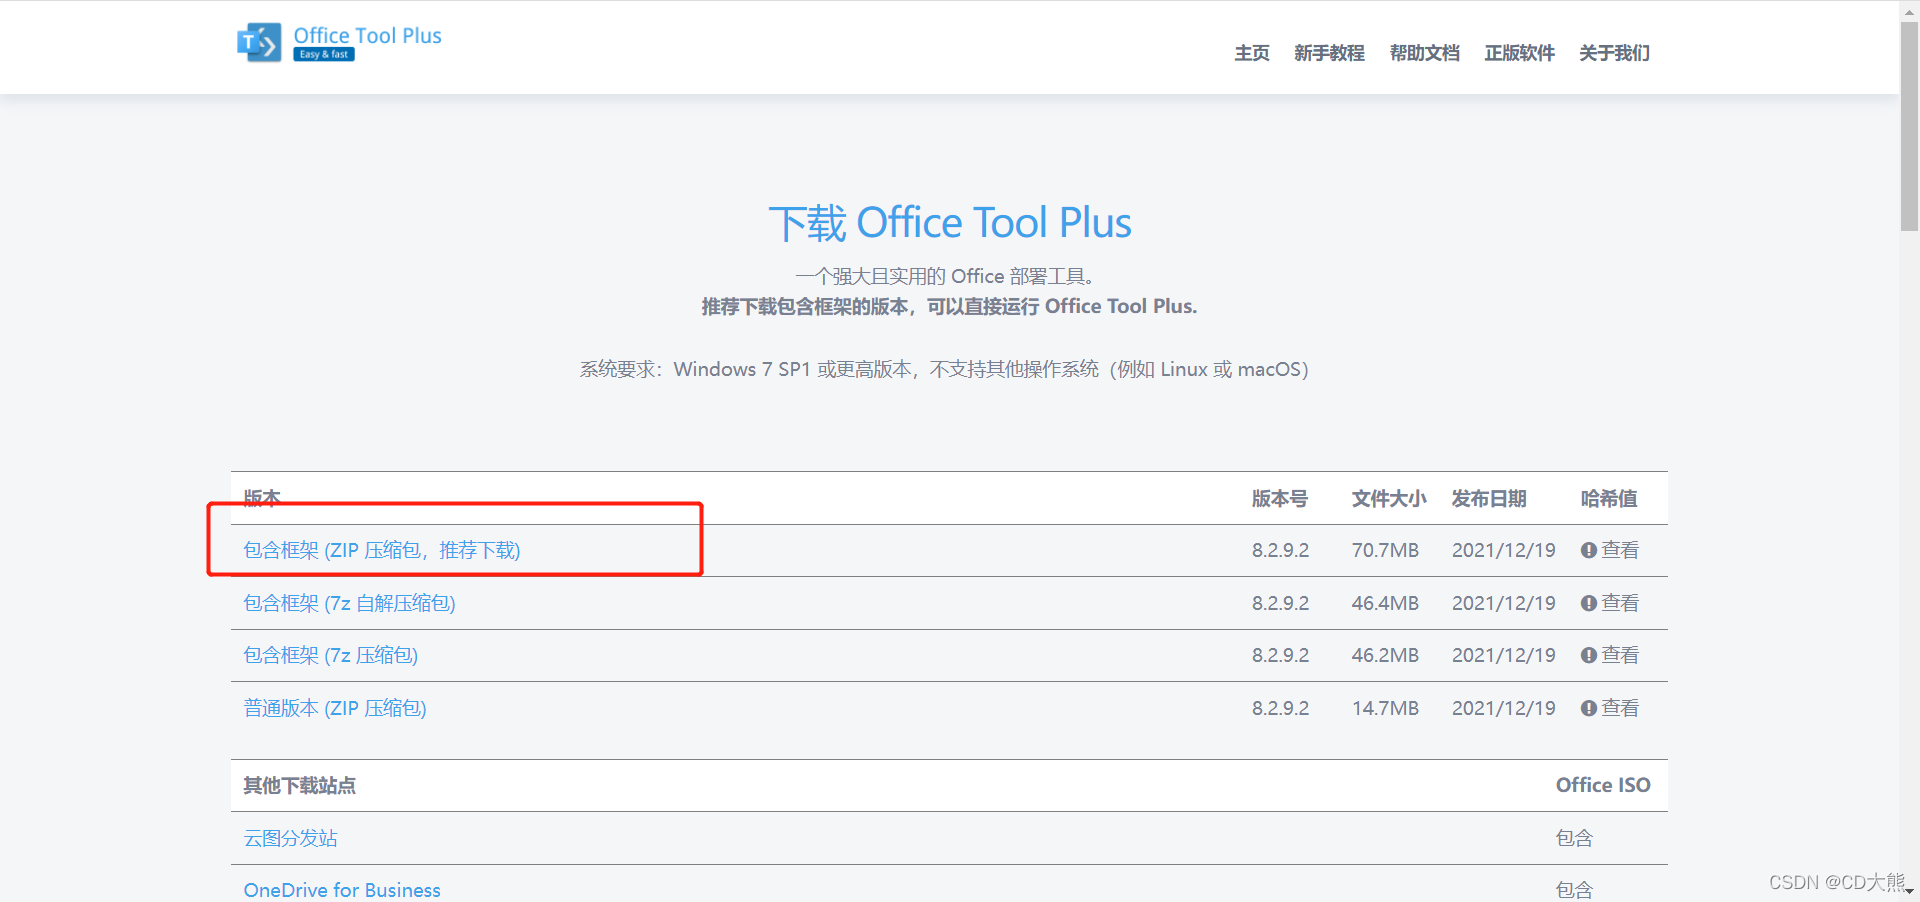The image size is (1920, 902).
Task: Click the Office ISO column header
Action: pyautogui.click(x=1603, y=785)
